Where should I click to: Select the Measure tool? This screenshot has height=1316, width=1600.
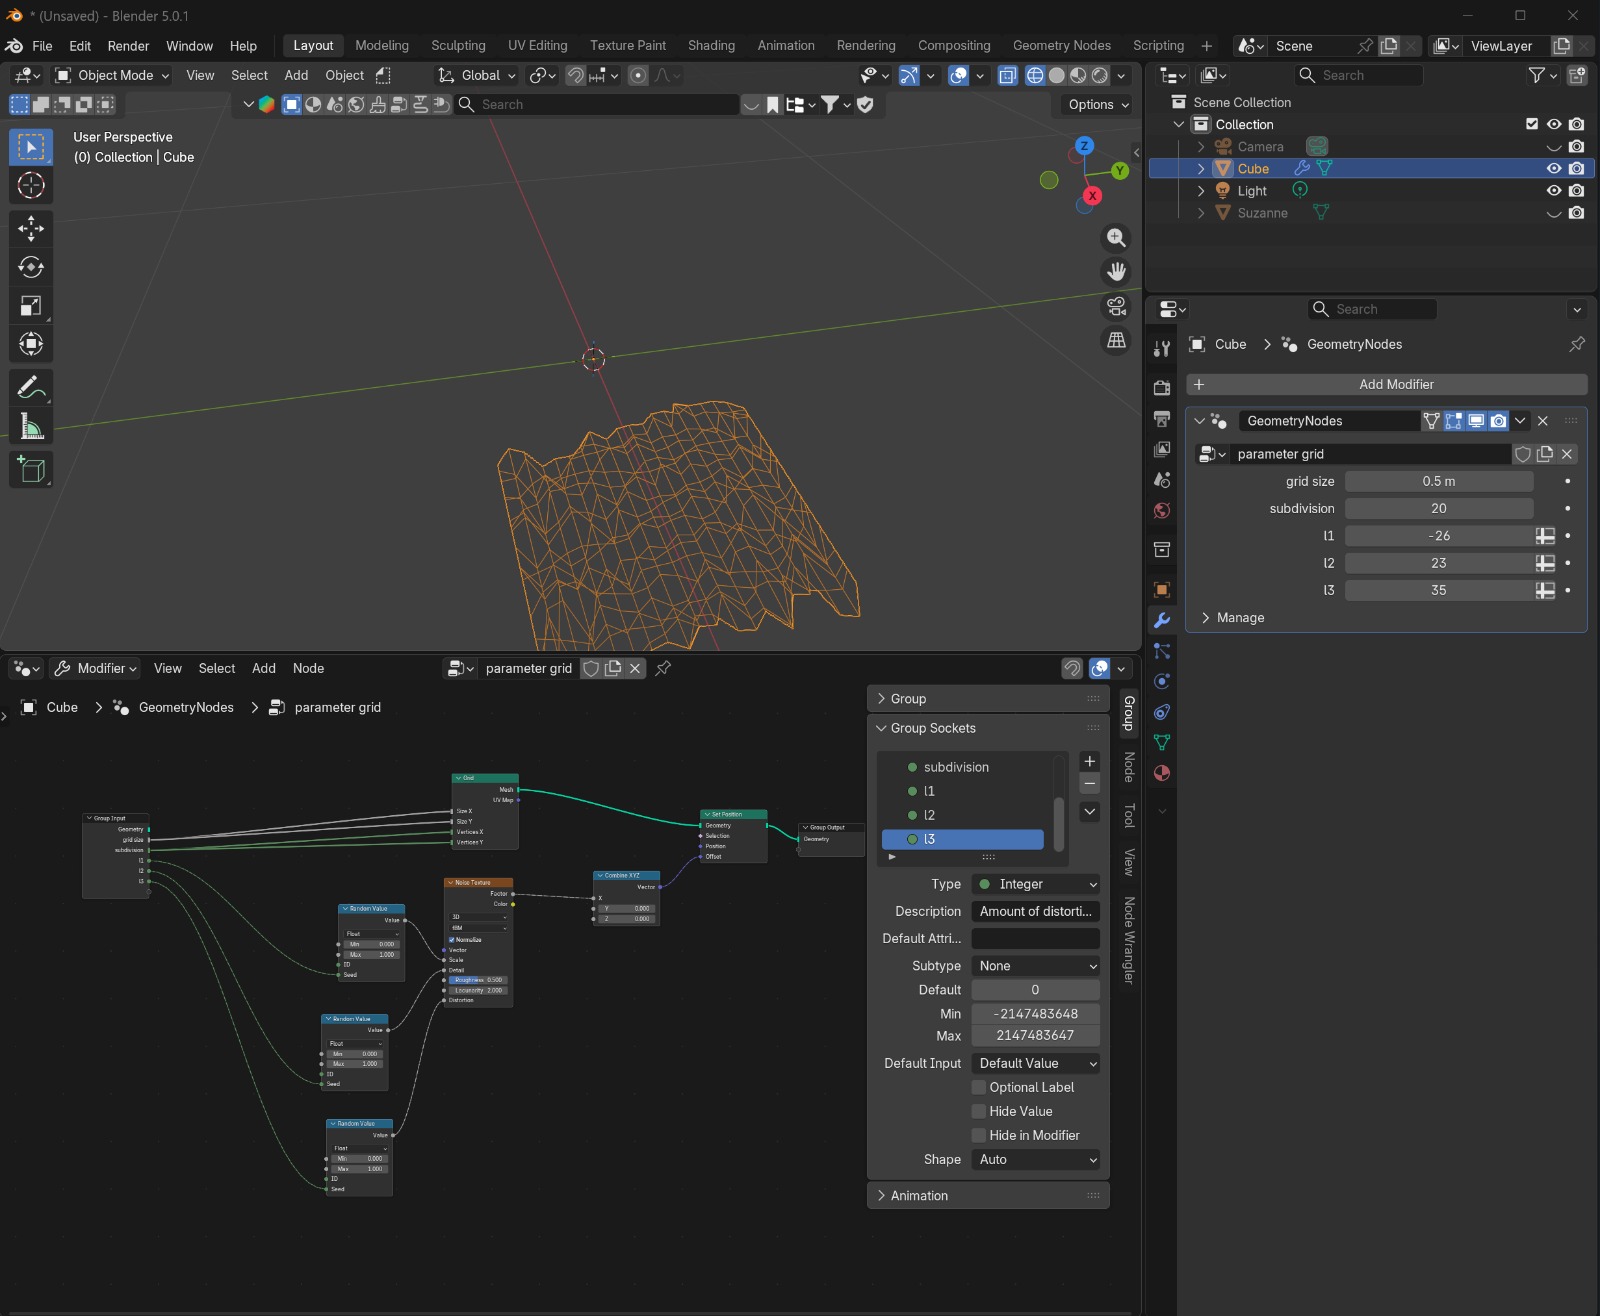31,427
